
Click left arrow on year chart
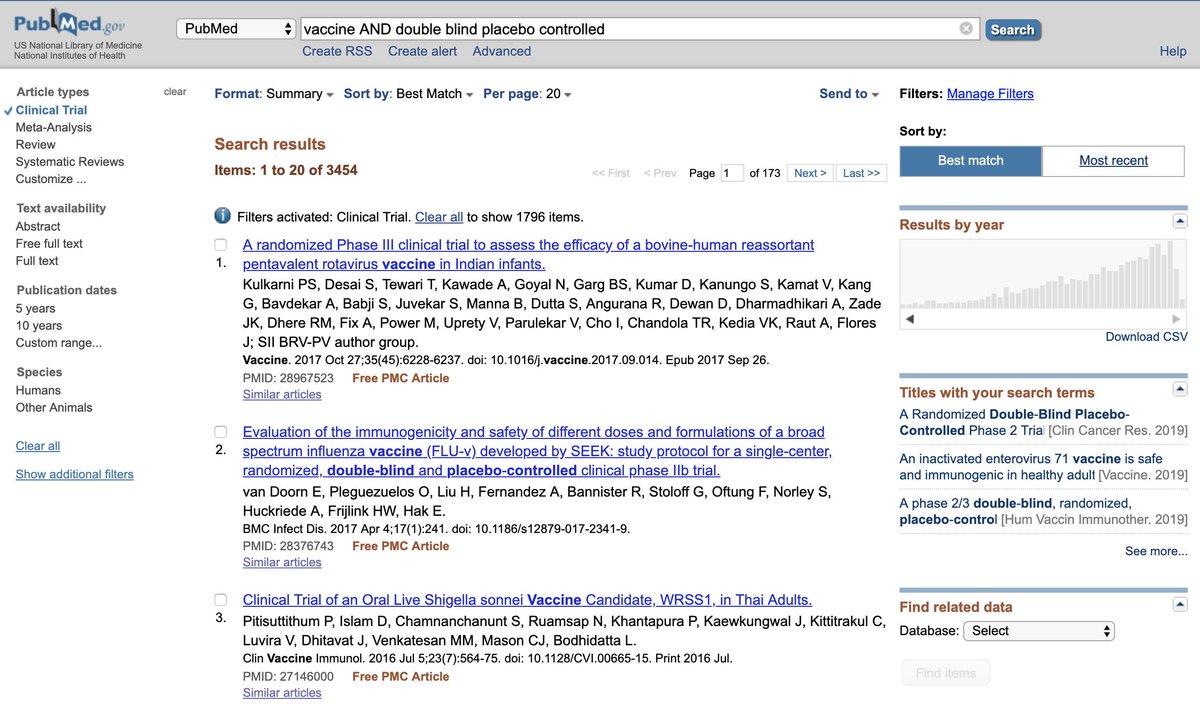pyautogui.click(x=909, y=318)
